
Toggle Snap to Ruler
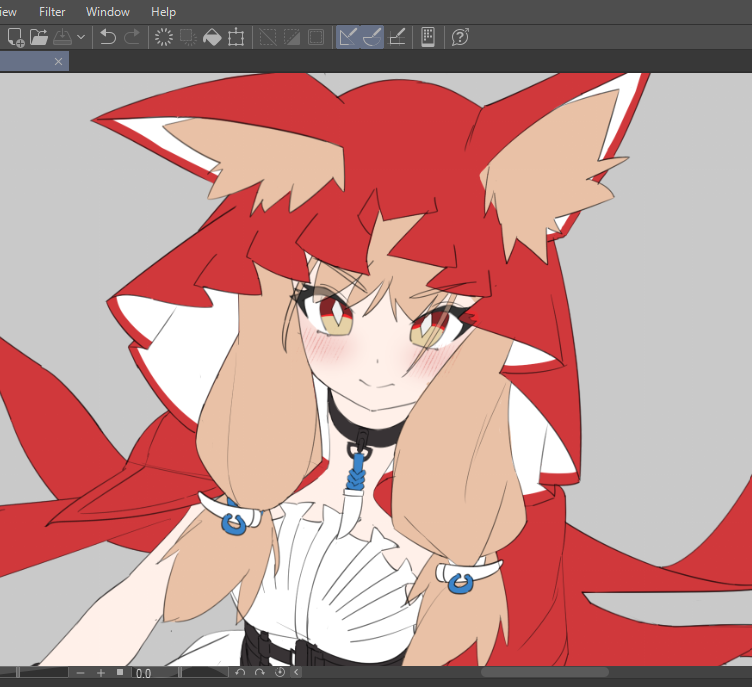coord(348,37)
